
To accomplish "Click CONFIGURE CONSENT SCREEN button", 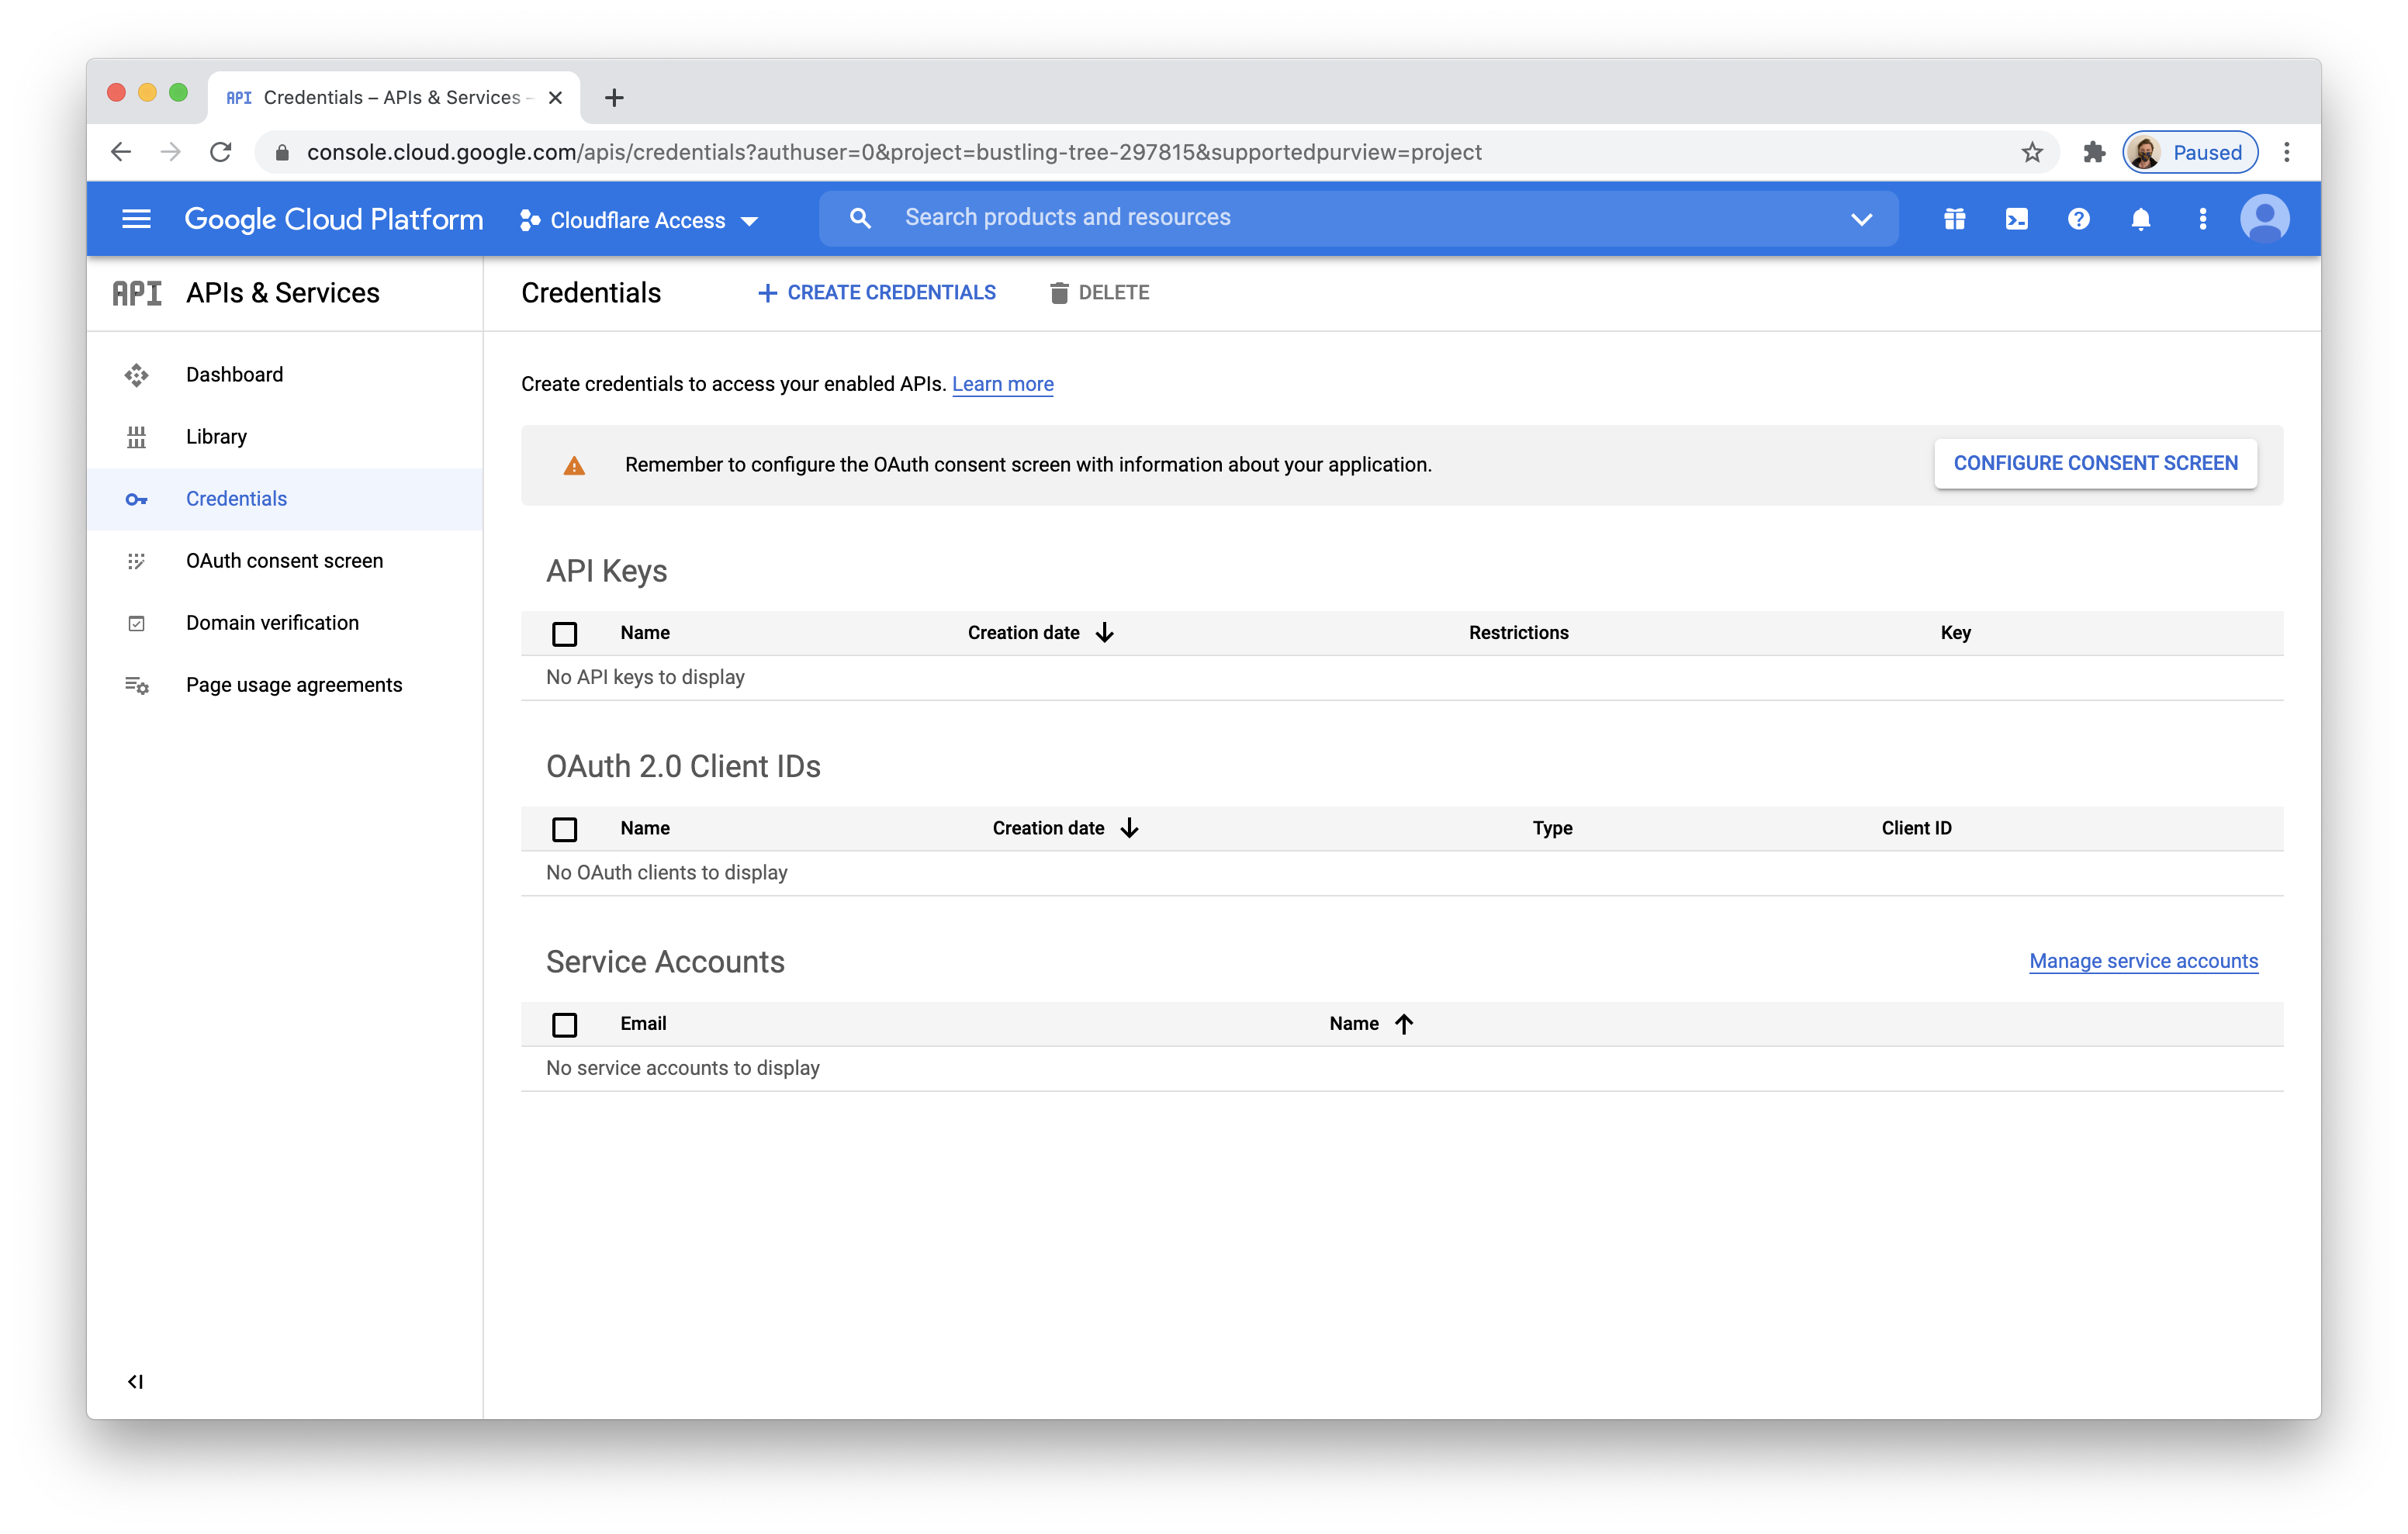I will pos(2095,463).
